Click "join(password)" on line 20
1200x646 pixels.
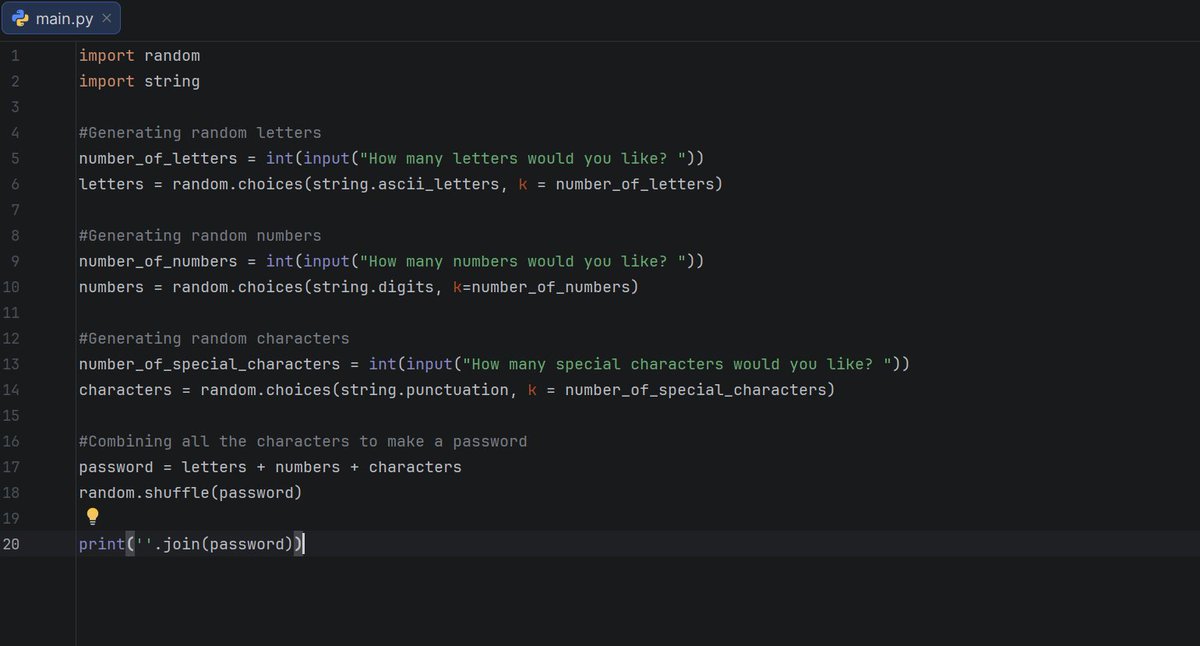227,544
